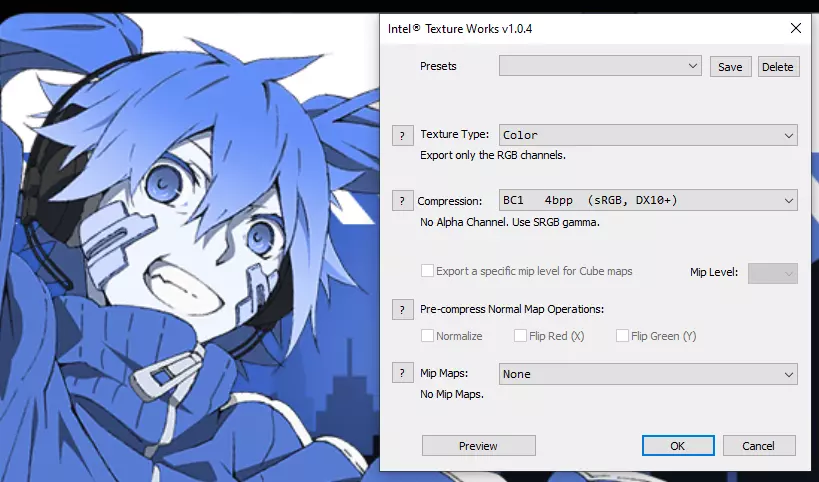This screenshot has height=482, width=819.
Task: Click the Preview button
Action: point(478,446)
